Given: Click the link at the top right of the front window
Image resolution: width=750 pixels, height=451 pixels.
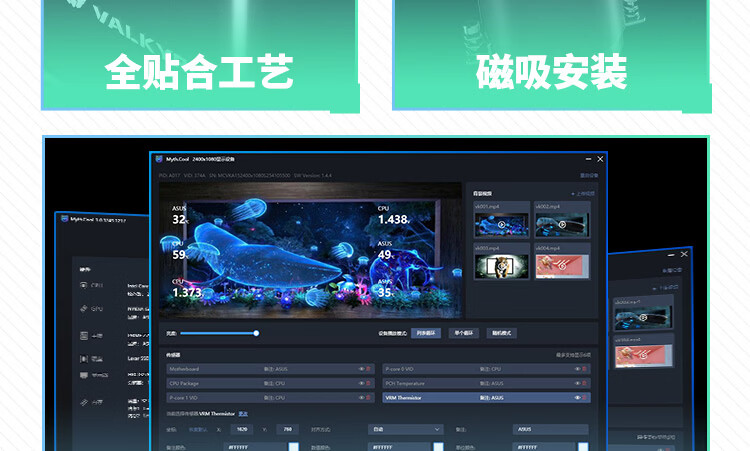Looking at the screenshot, I should (589, 176).
